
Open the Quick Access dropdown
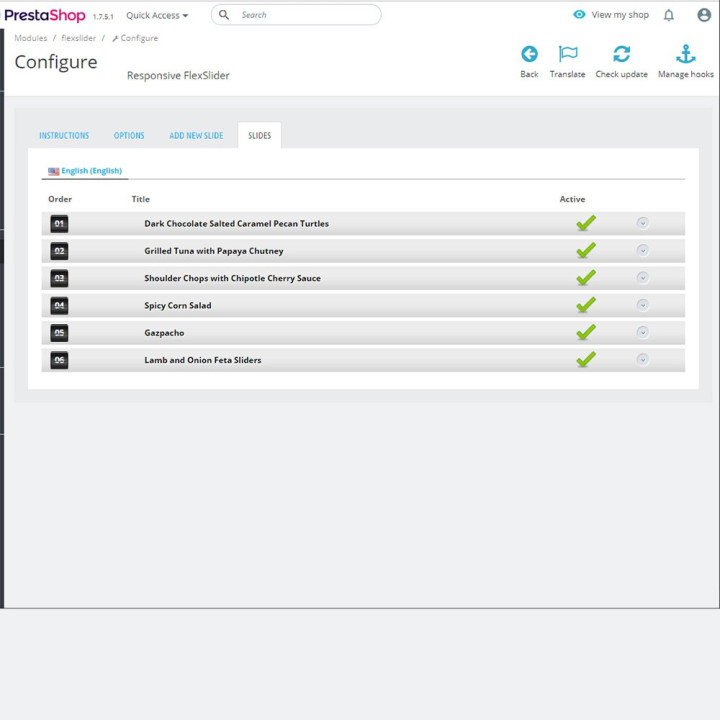157,16
